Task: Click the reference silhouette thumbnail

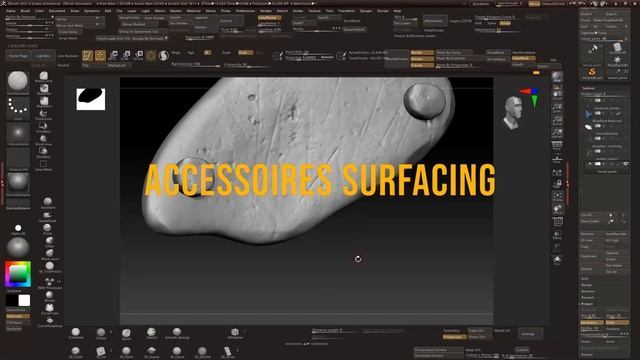Action: (x=91, y=99)
